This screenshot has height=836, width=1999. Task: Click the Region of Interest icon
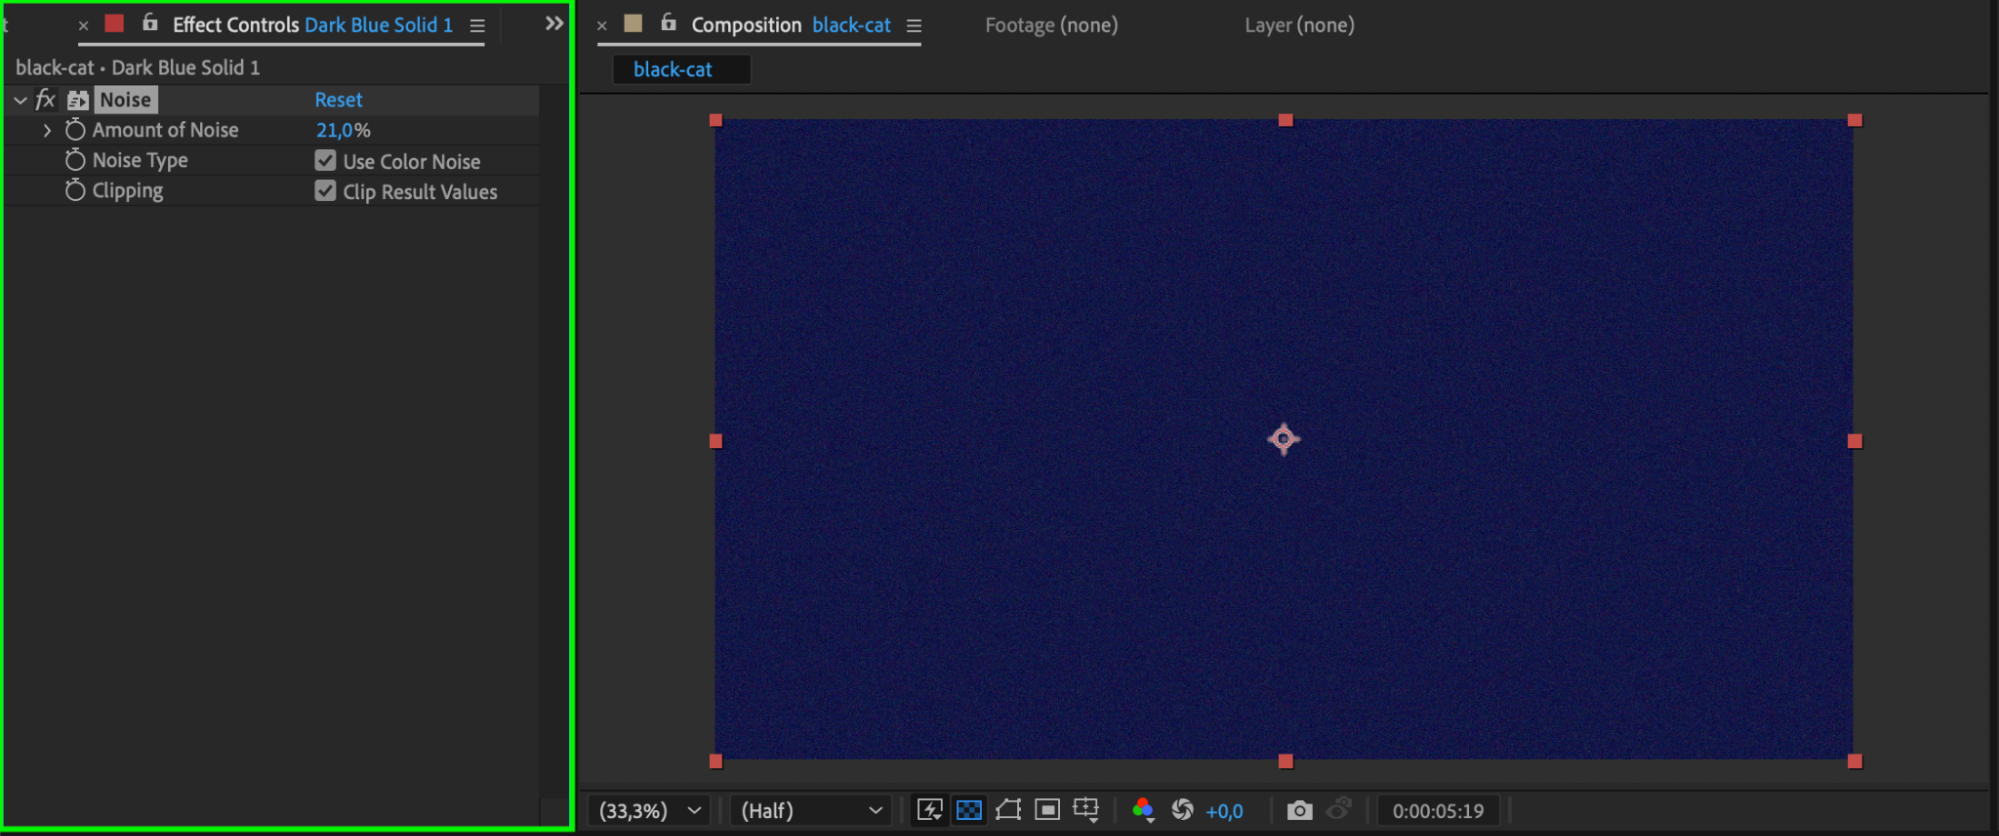pyautogui.click(x=1047, y=810)
